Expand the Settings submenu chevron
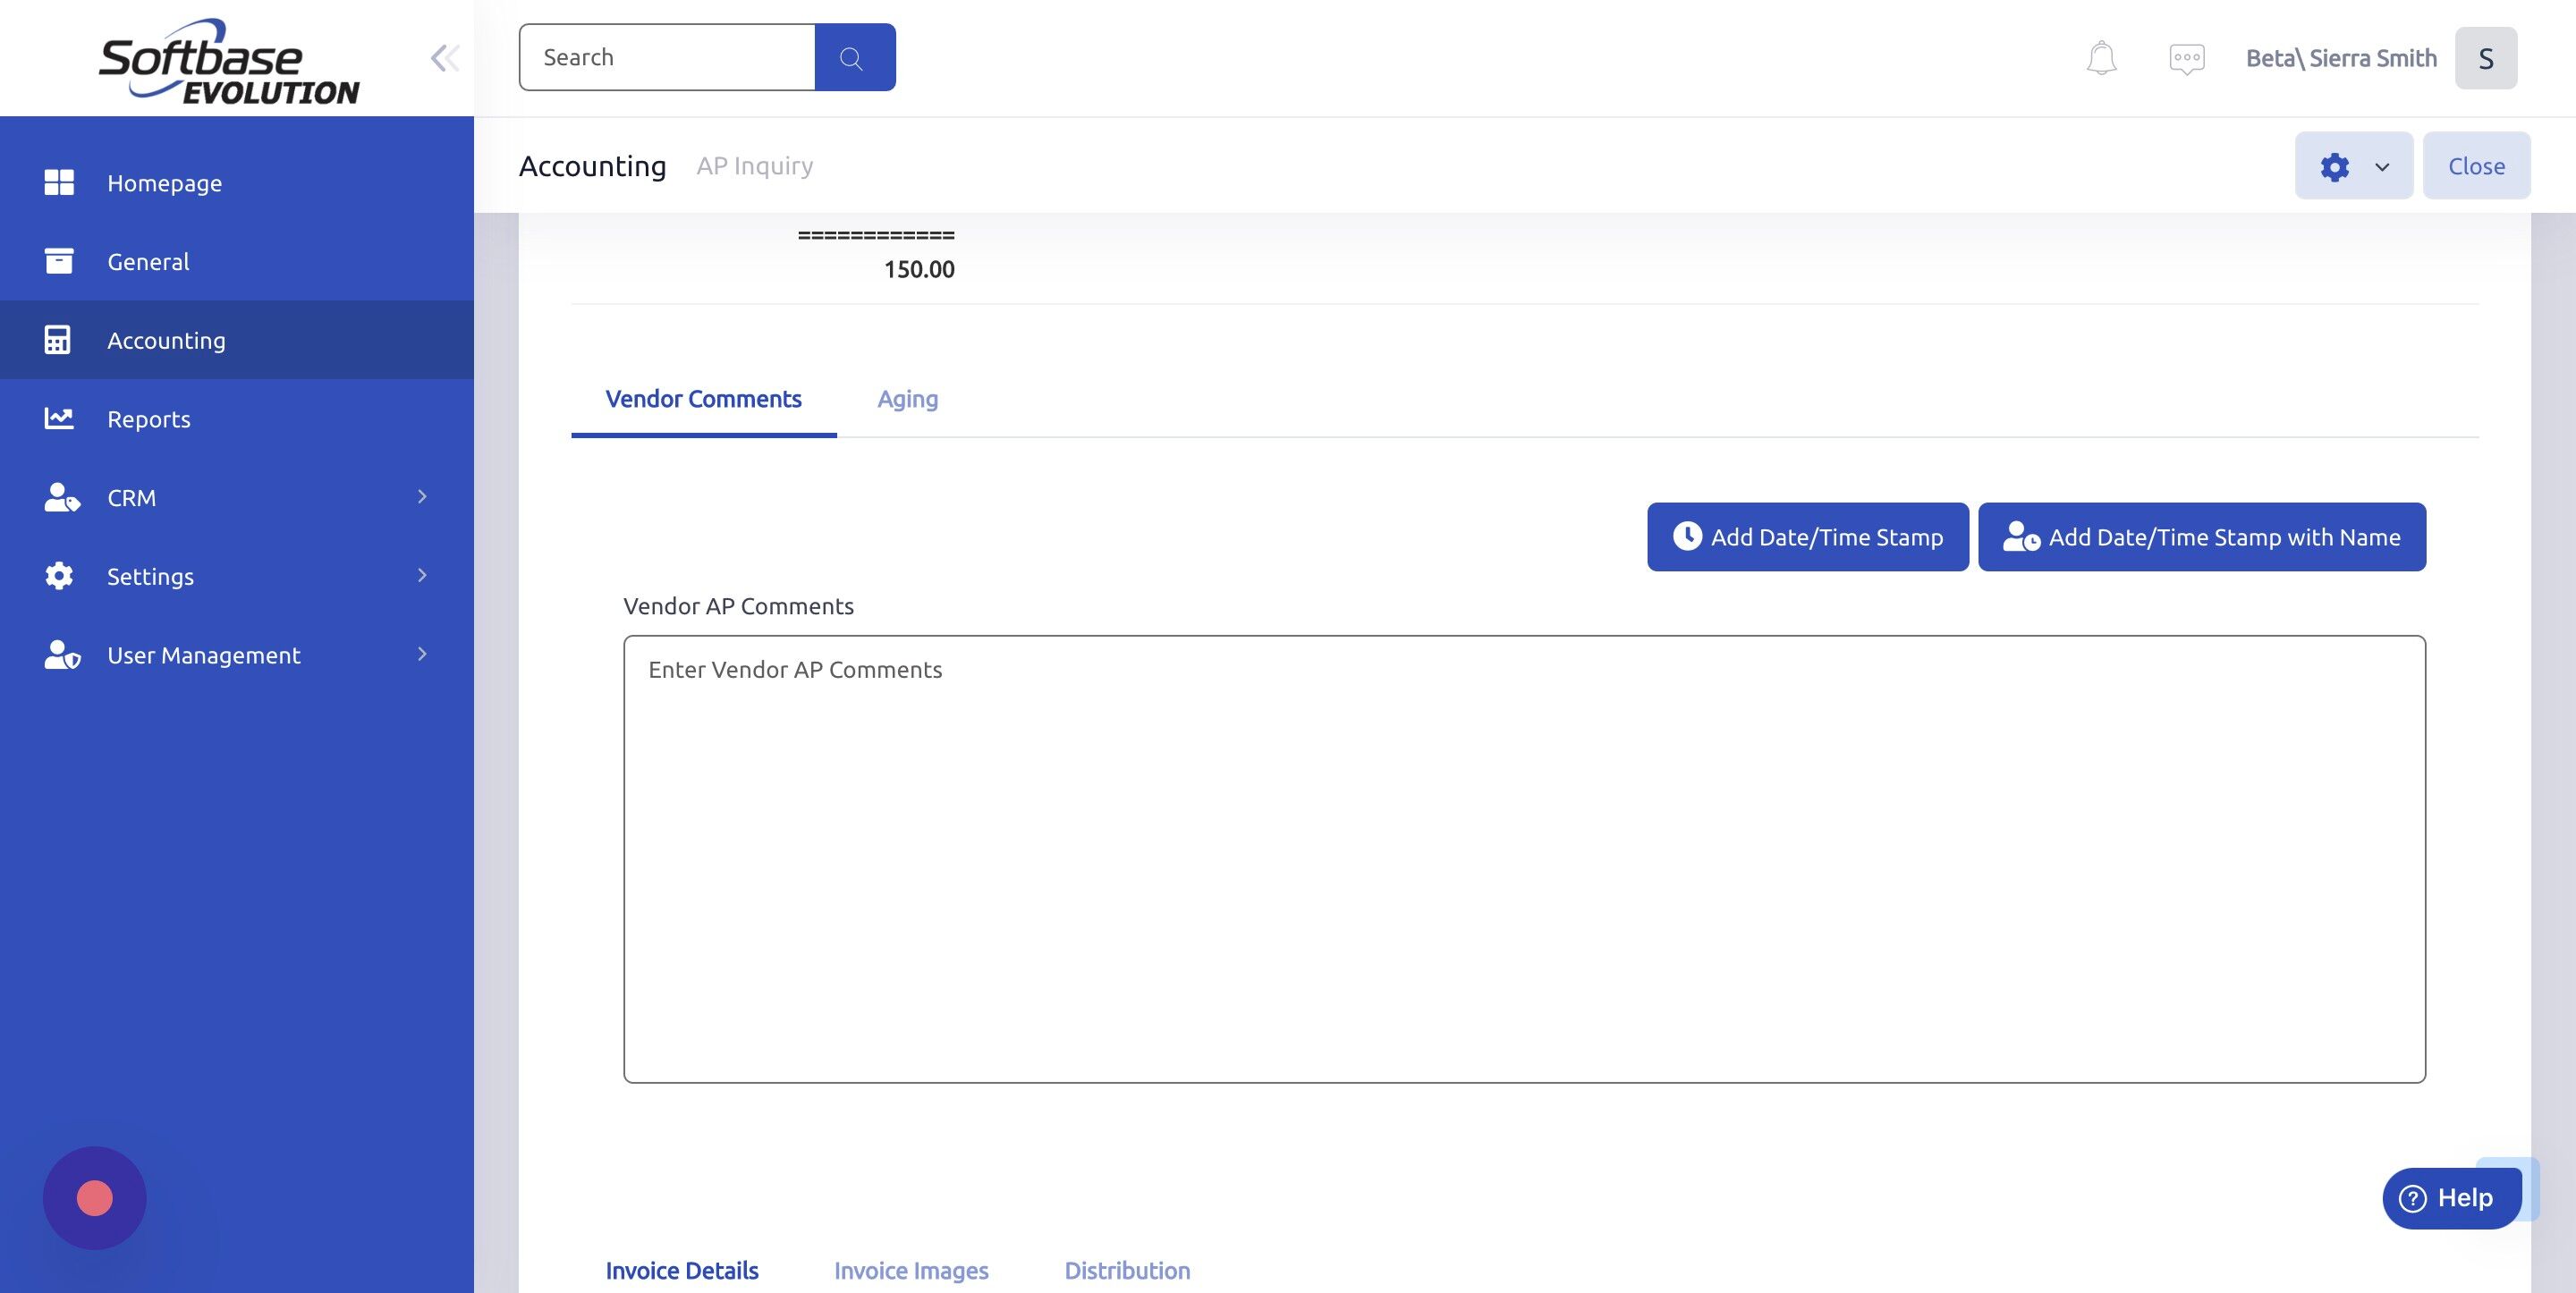Image resolution: width=2576 pixels, height=1293 pixels. point(421,575)
